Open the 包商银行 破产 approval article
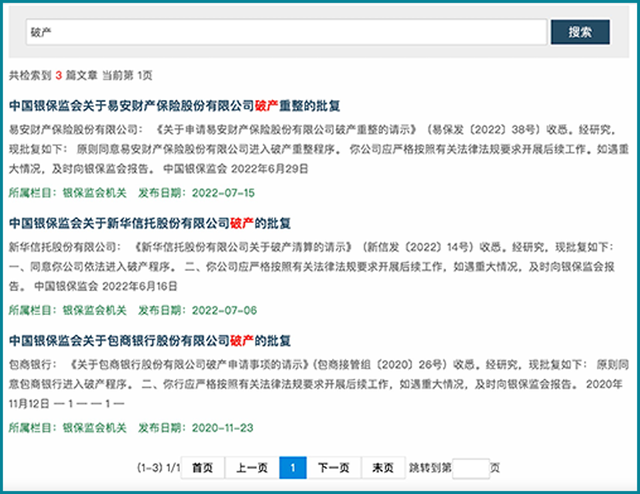Screen dimensions: 640x494 (x=150, y=340)
